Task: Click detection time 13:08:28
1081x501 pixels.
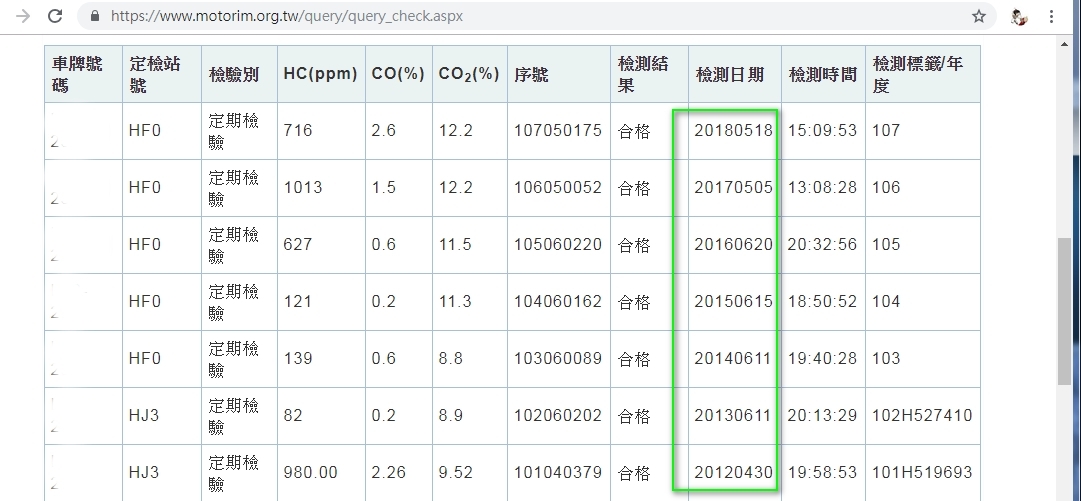Action: coord(822,187)
